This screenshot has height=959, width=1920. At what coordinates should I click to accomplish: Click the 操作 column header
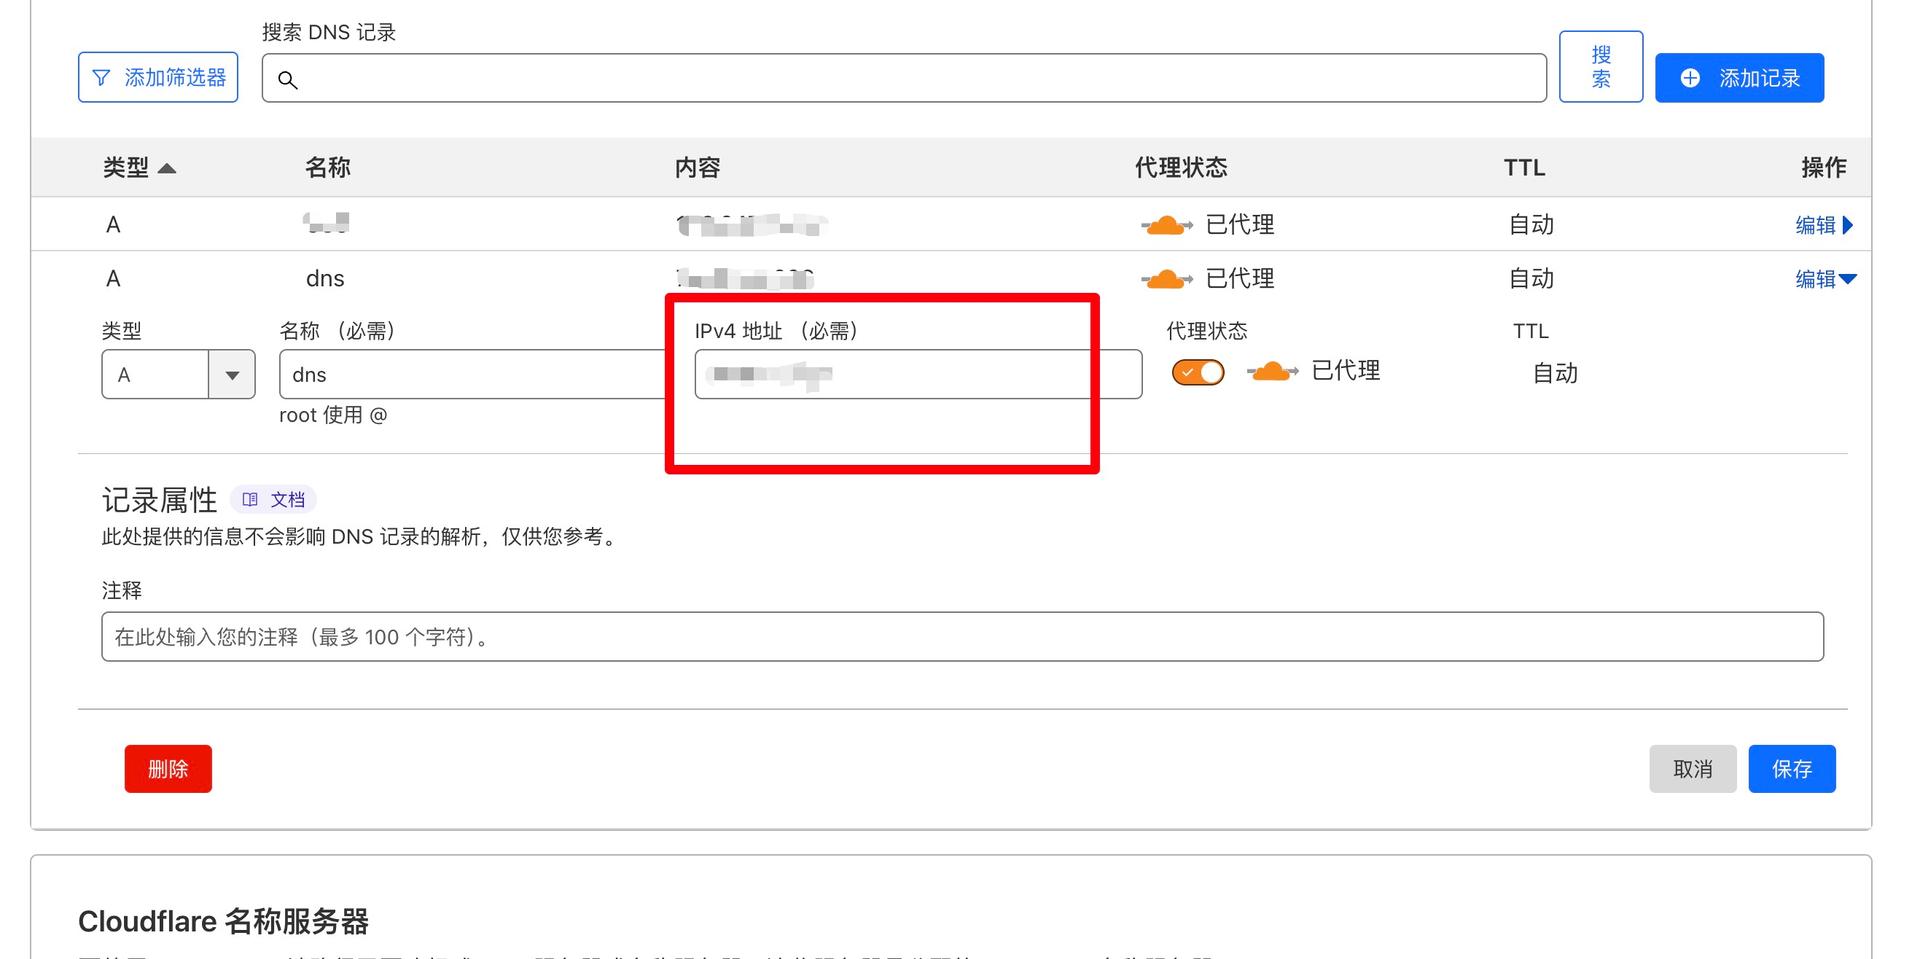point(1824,167)
